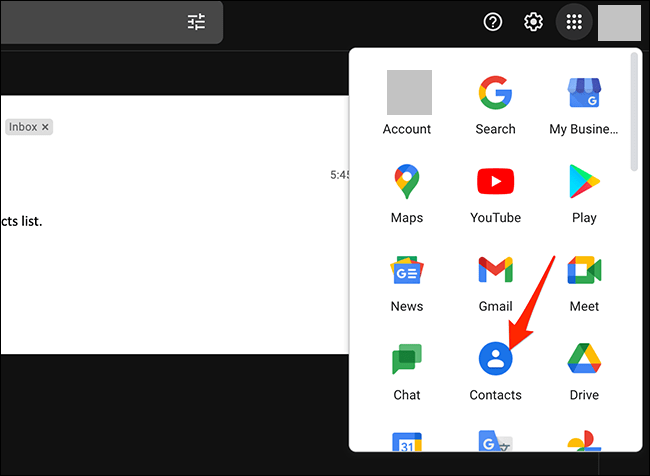Launch YouTube from apps panel
The width and height of the screenshot is (650, 476).
click(495, 194)
